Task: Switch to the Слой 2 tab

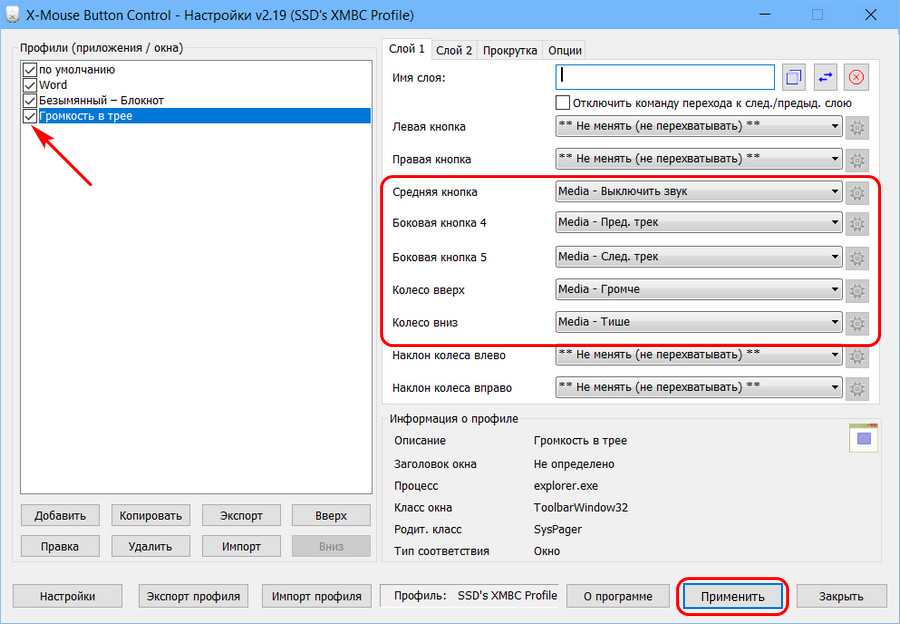Action: tap(454, 50)
